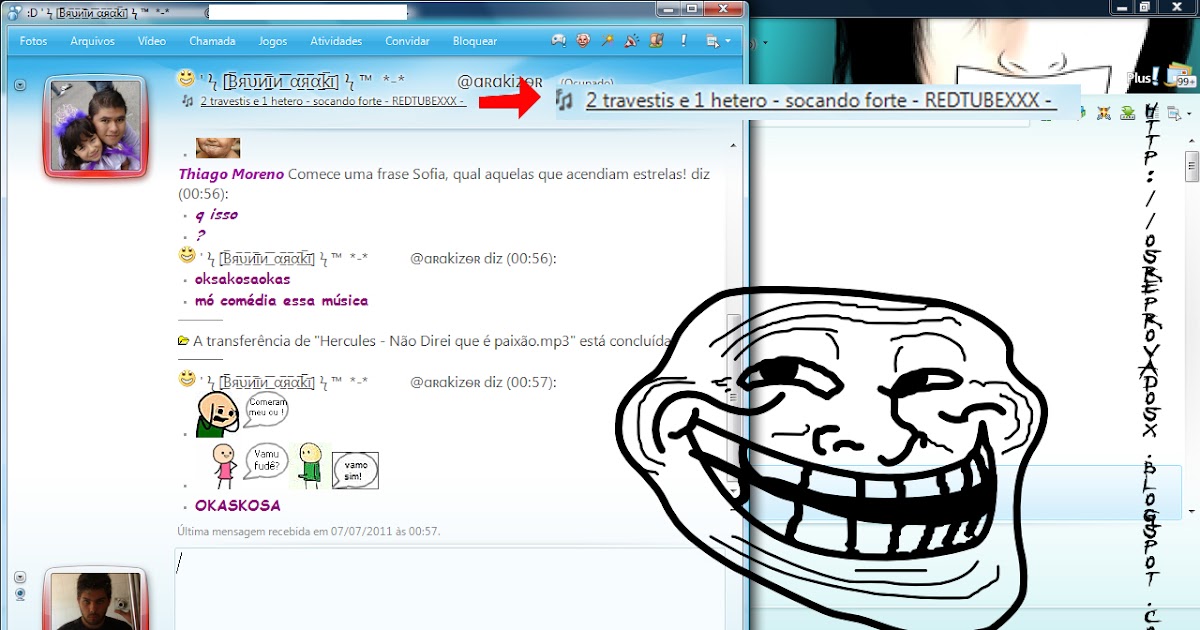This screenshot has width=1200, height=630.
Task: Click the exclamation mark toolbar icon
Action: 684,41
